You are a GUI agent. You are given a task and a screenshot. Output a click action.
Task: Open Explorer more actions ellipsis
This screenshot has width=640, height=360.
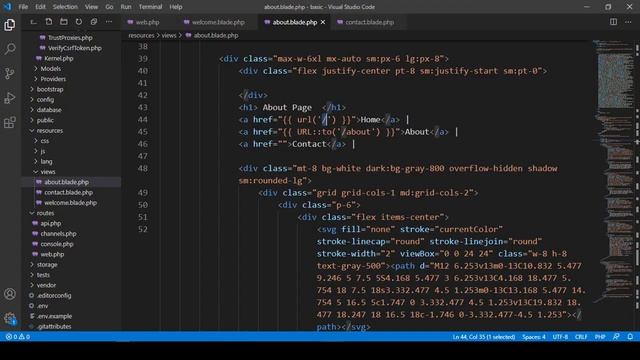tap(109, 22)
